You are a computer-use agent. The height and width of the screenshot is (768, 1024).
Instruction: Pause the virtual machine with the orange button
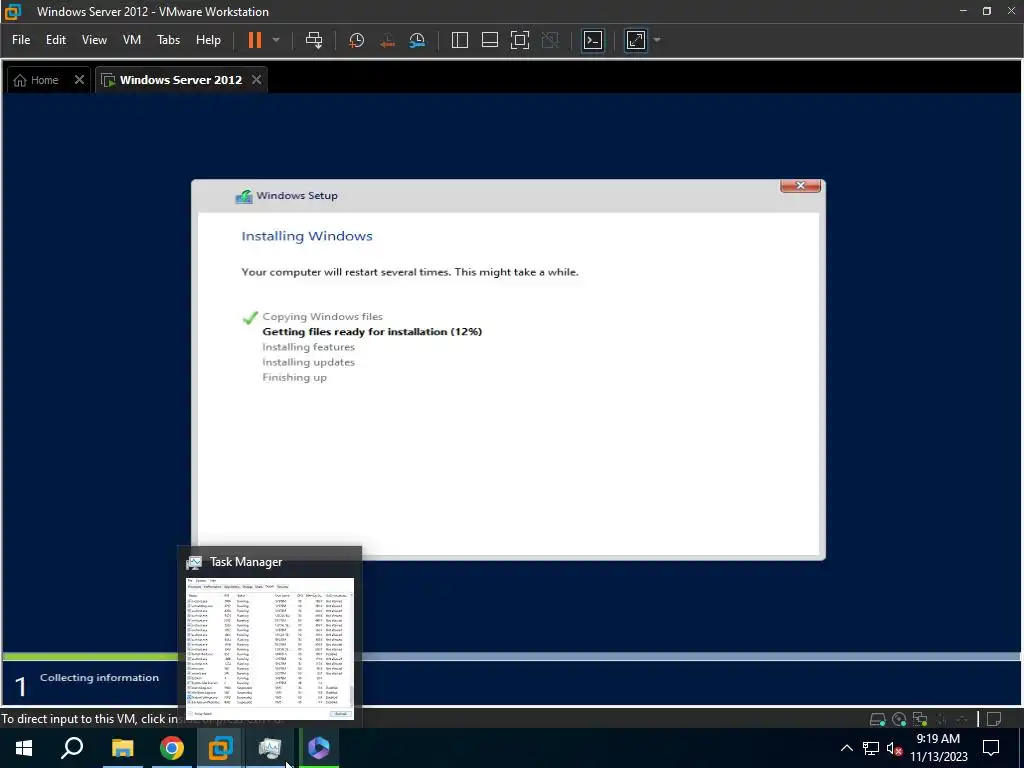255,40
